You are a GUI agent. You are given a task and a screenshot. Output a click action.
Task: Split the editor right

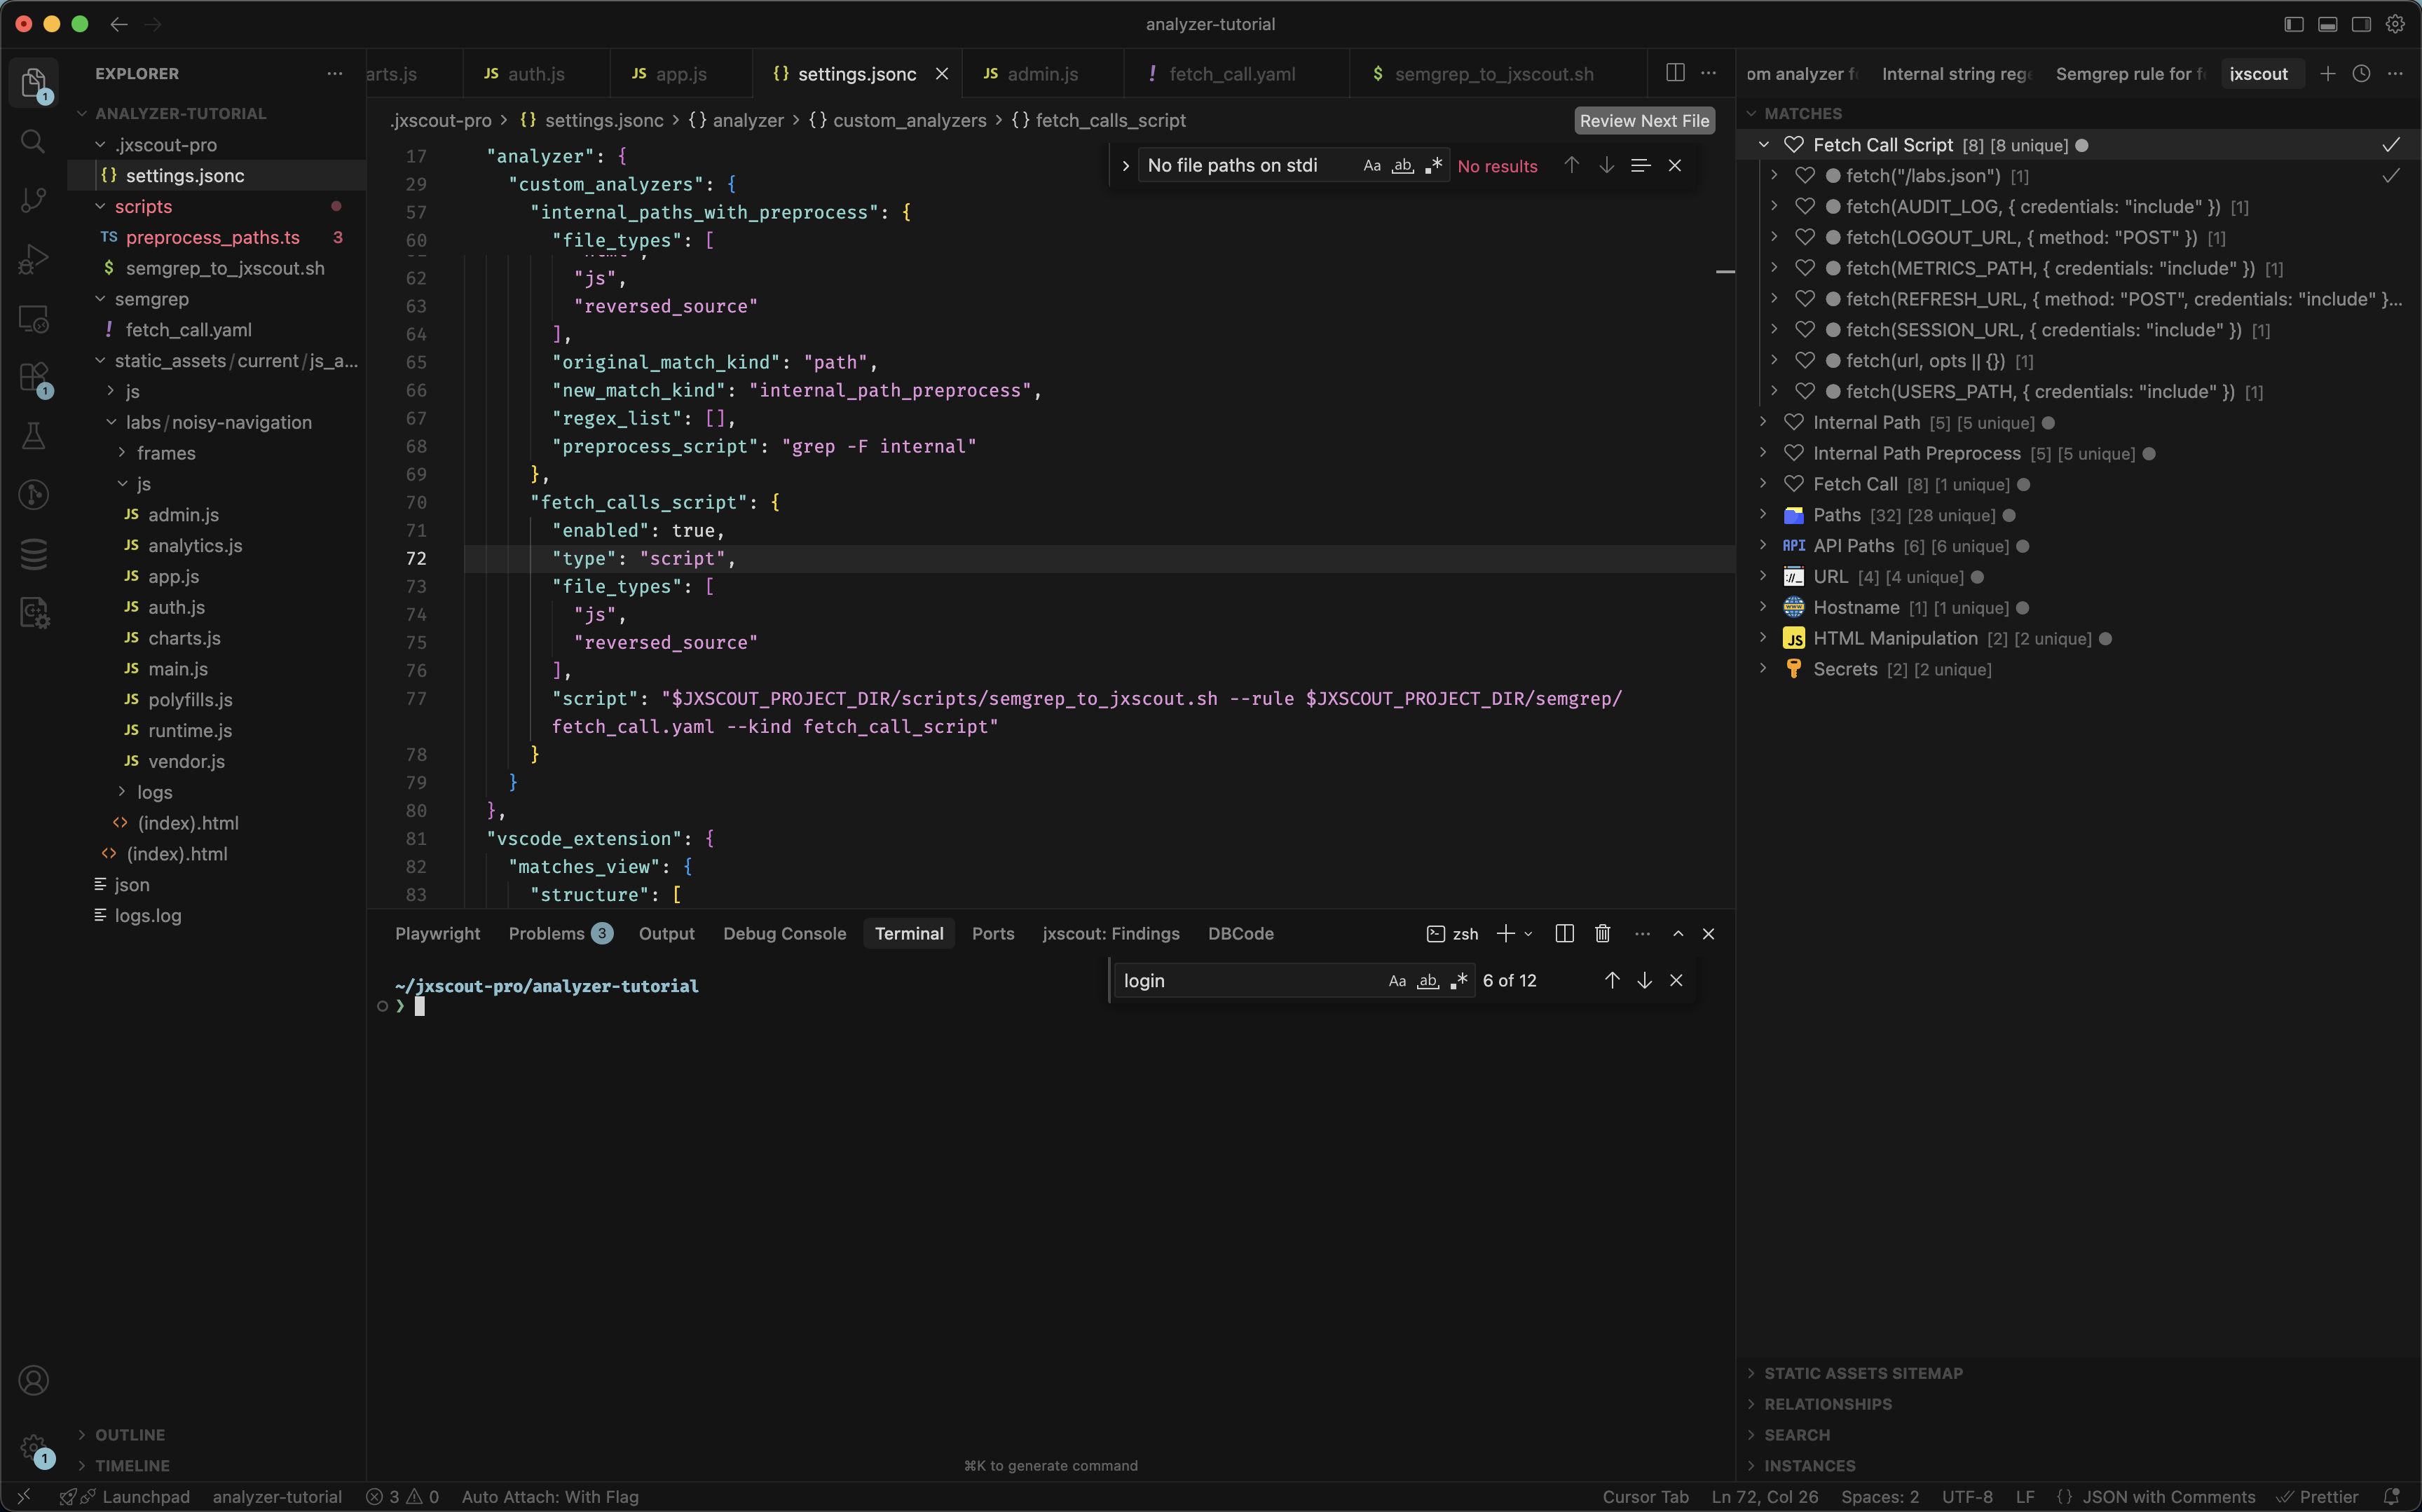click(1675, 73)
